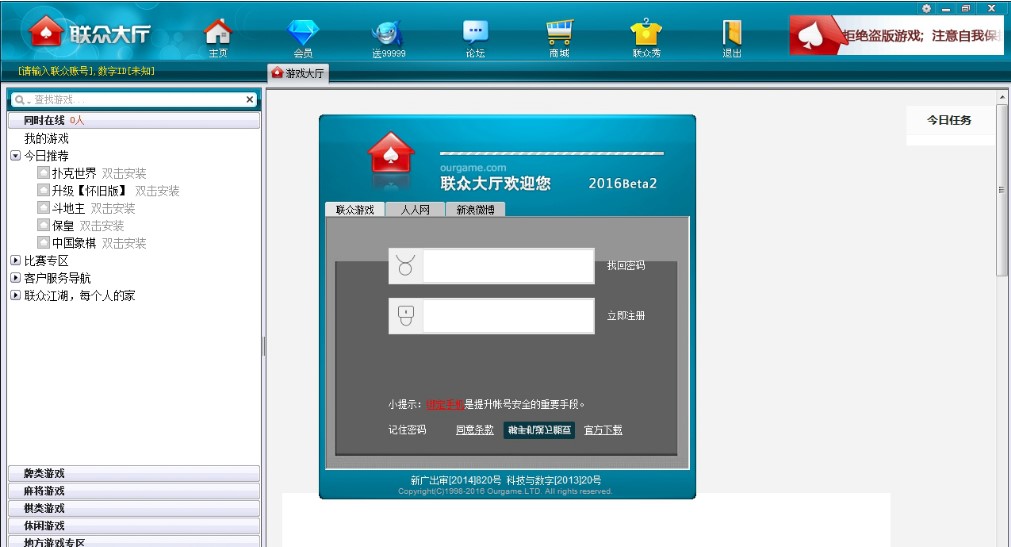Image resolution: width=1011 pixels, height=547 pixels.
Task: Clear the game search box with X
Action: click(x=250, y=99)
